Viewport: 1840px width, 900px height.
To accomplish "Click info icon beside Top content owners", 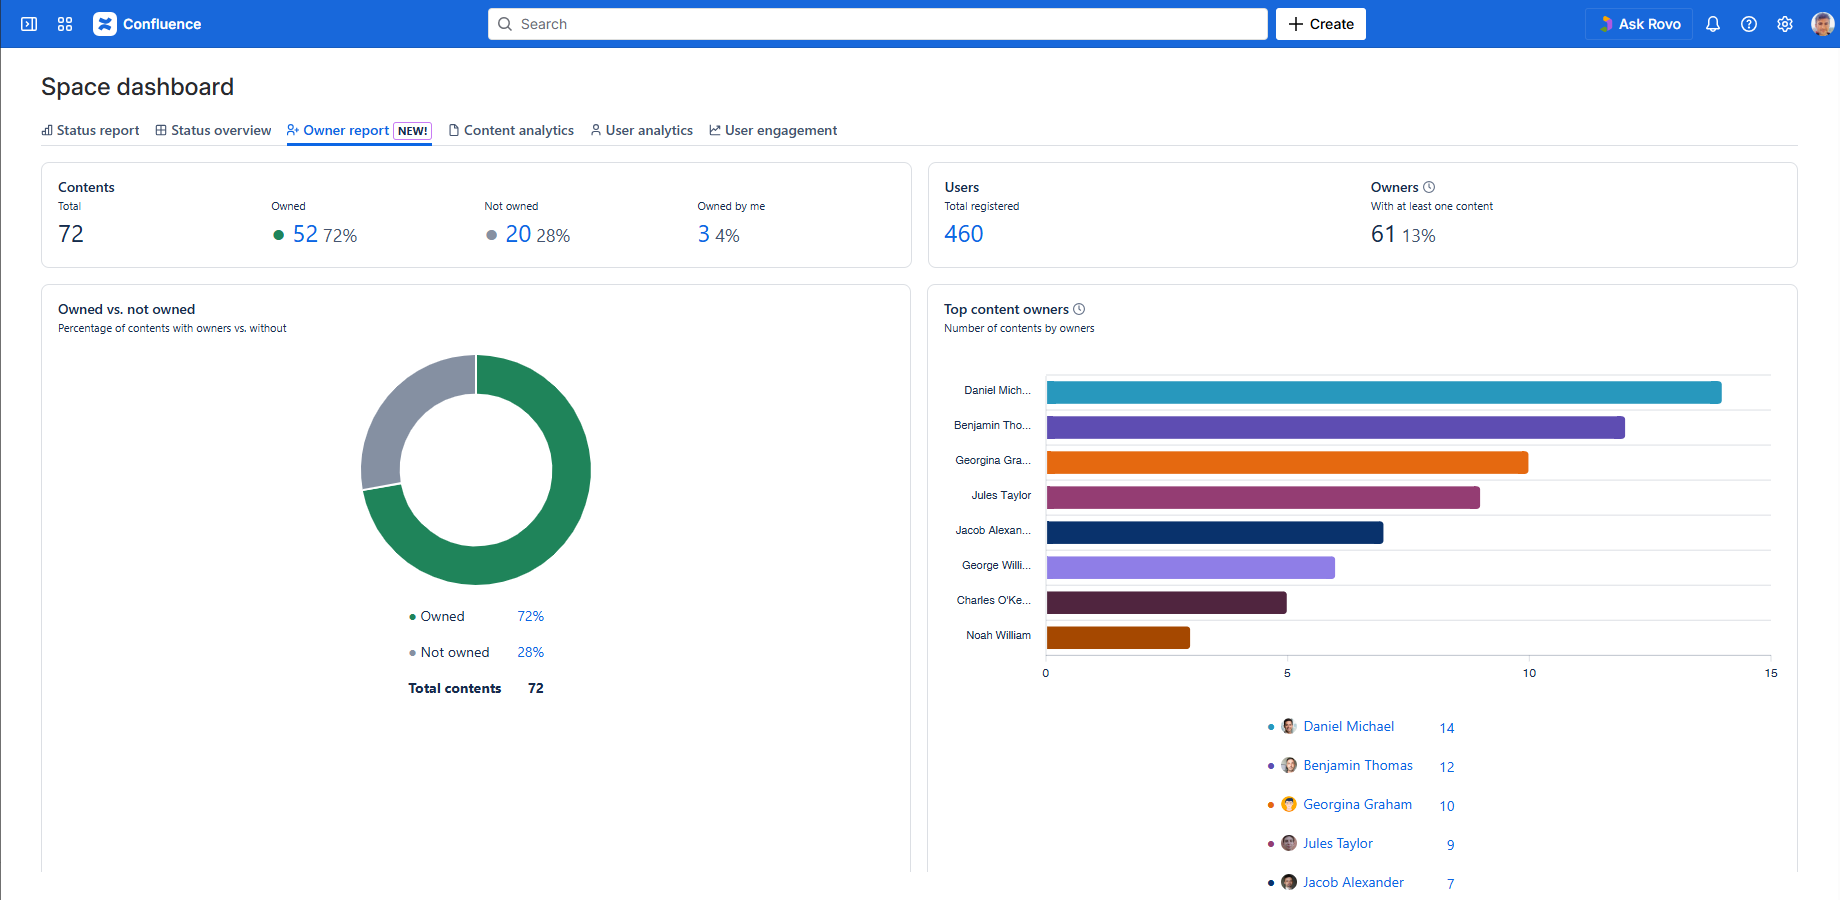I will (1079, 309).
